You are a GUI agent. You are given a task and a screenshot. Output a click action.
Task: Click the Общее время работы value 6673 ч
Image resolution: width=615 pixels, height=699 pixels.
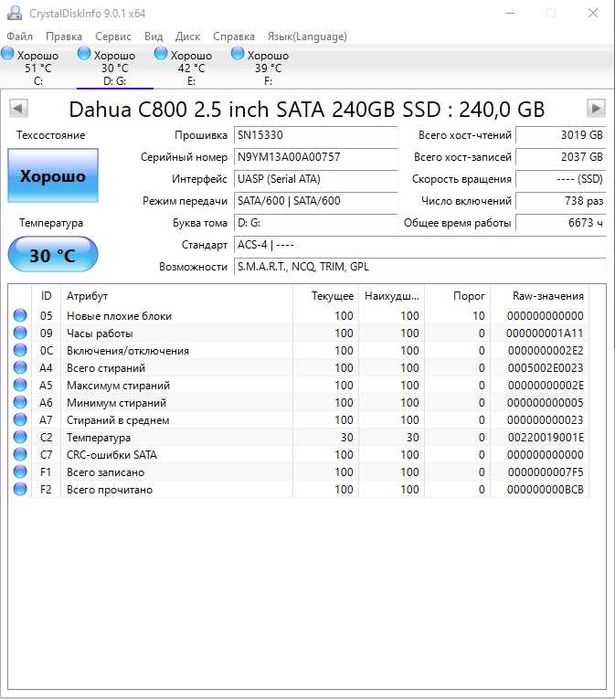point(561,222)
